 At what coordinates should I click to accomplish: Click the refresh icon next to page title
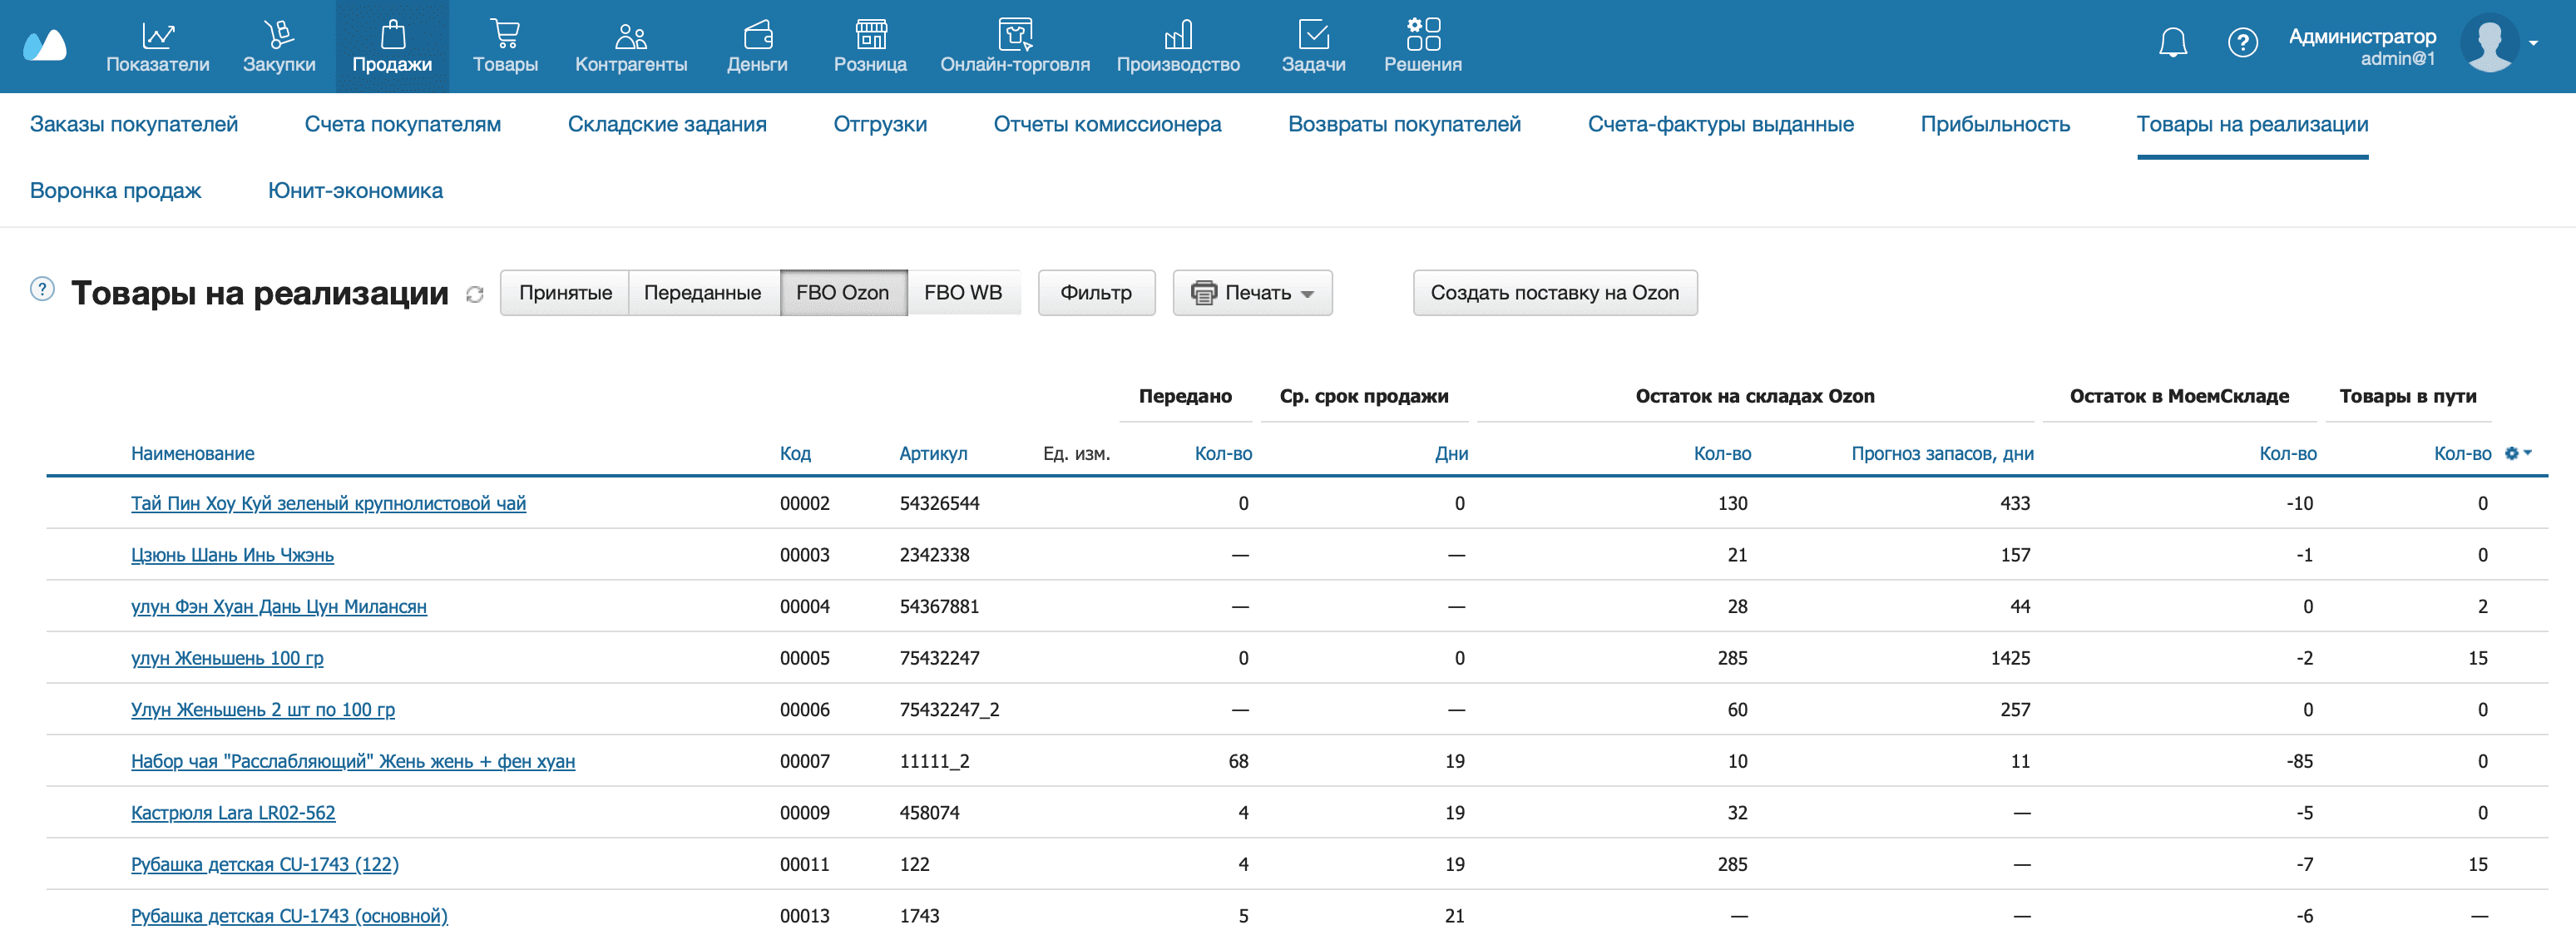point(475,294)
